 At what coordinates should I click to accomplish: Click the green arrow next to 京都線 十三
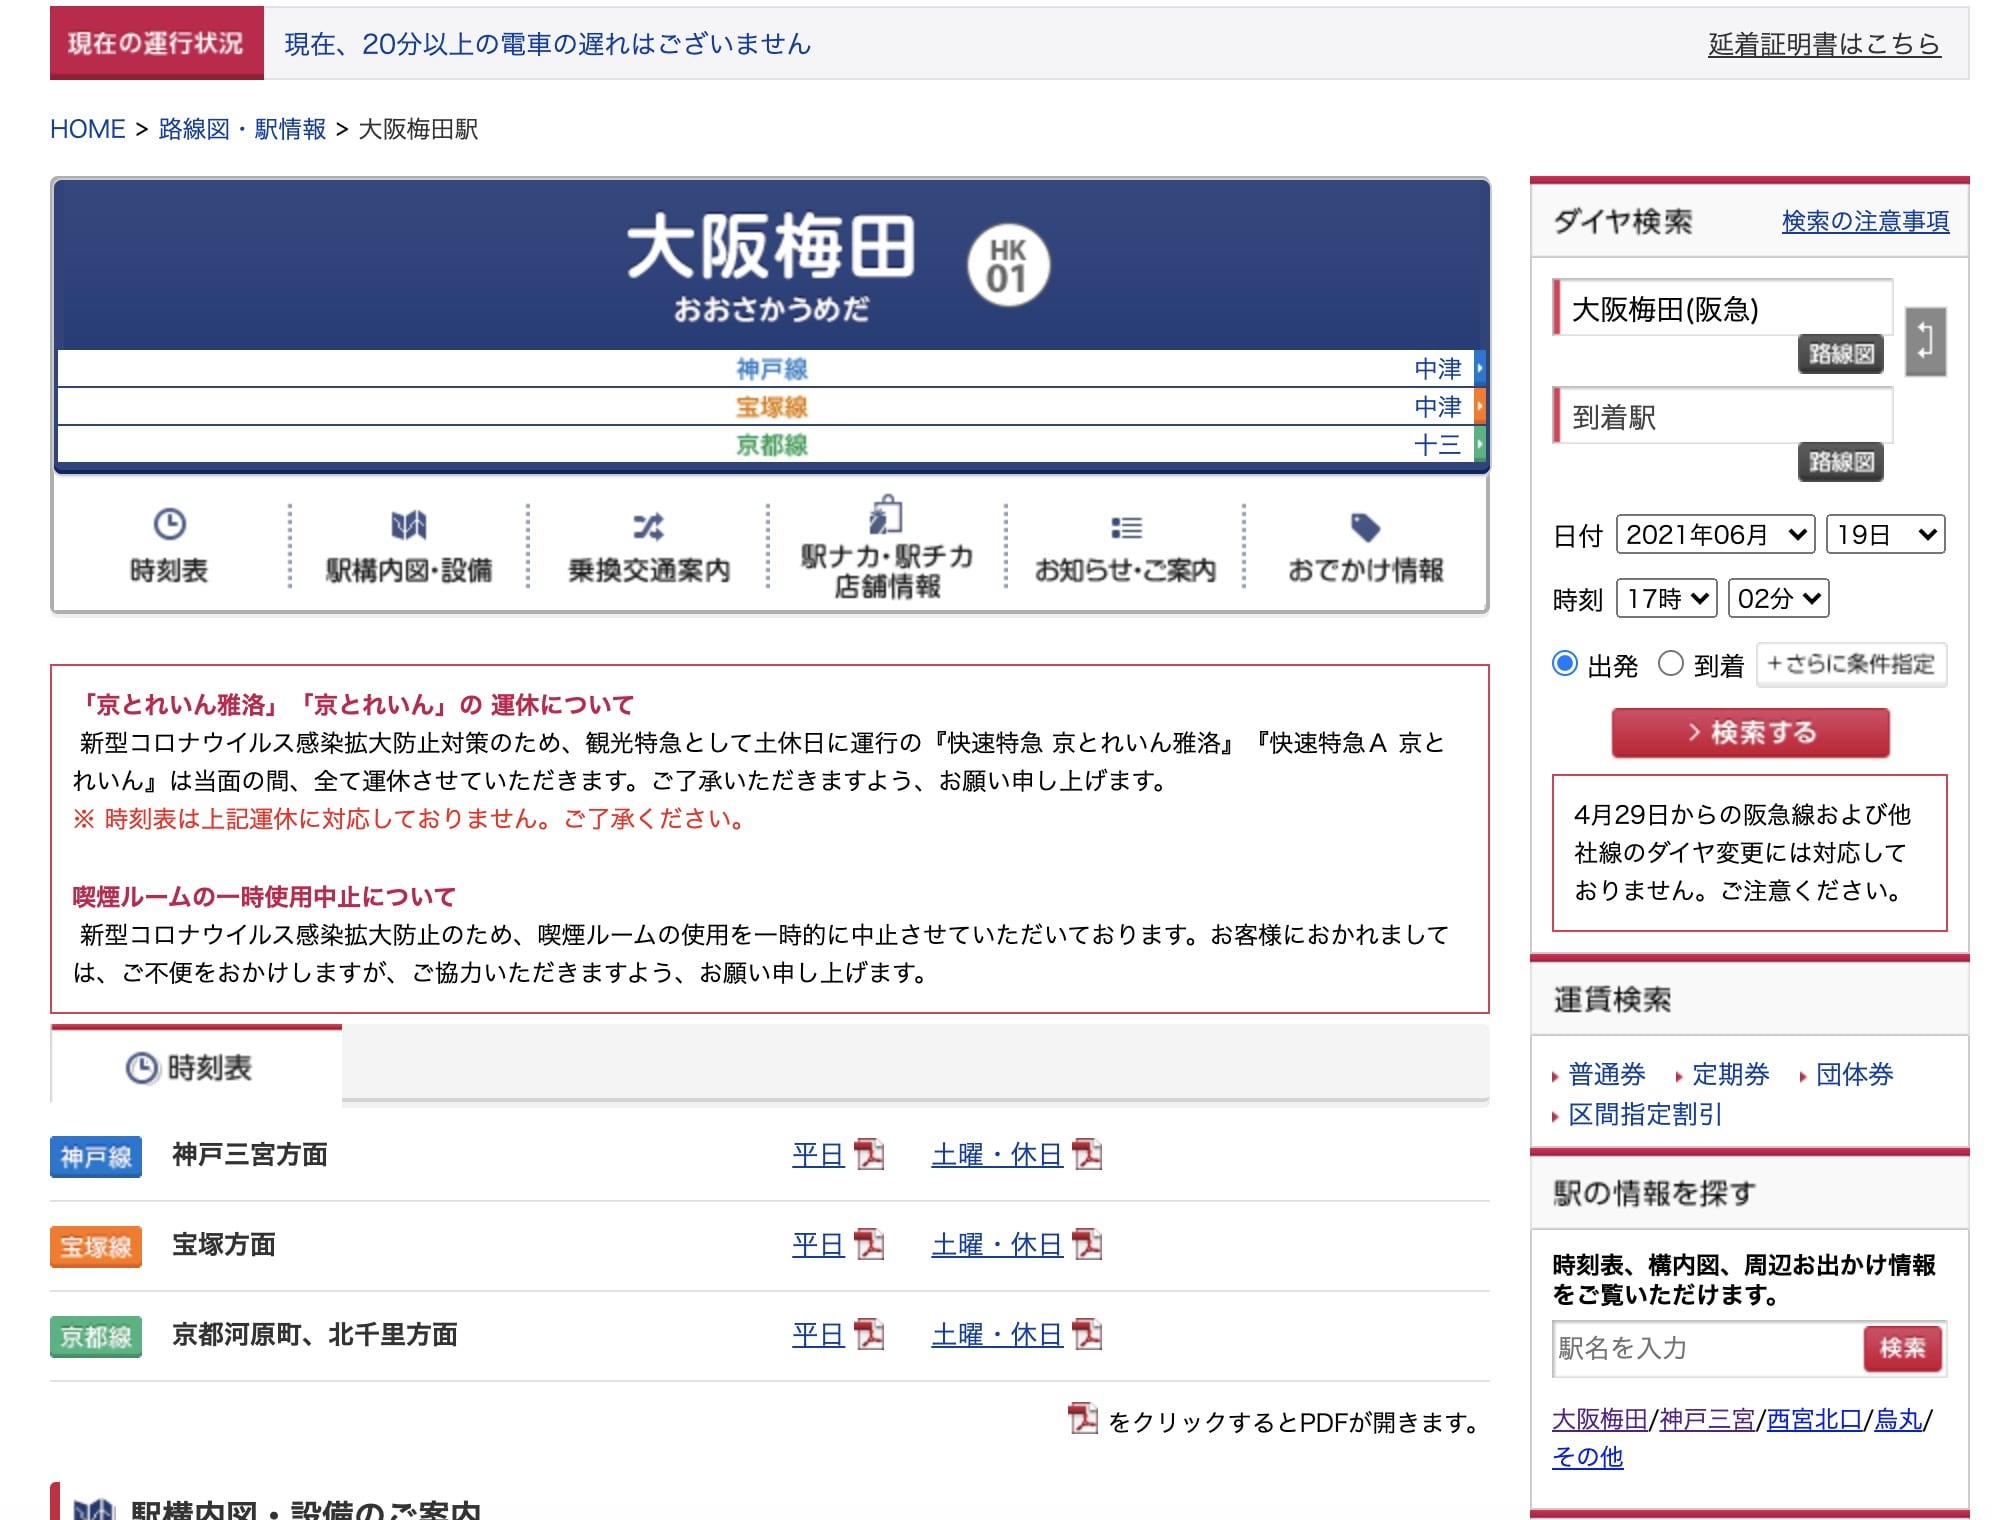click(1480, 444)
